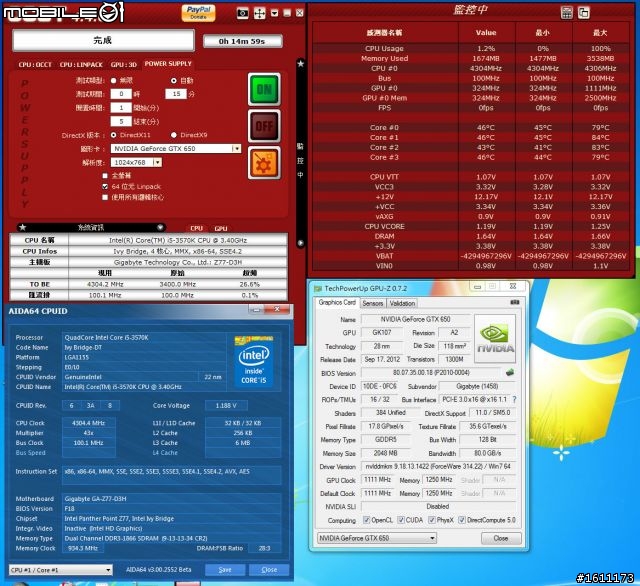Viewport: 640px width, 586px height.
Task: Switch to GPU:3D tab
Action: [124, 64]
